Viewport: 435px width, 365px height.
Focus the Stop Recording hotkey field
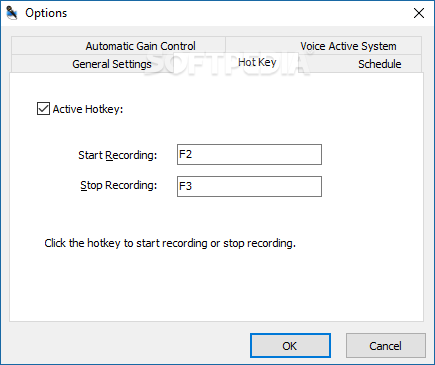tap(249, 186)
